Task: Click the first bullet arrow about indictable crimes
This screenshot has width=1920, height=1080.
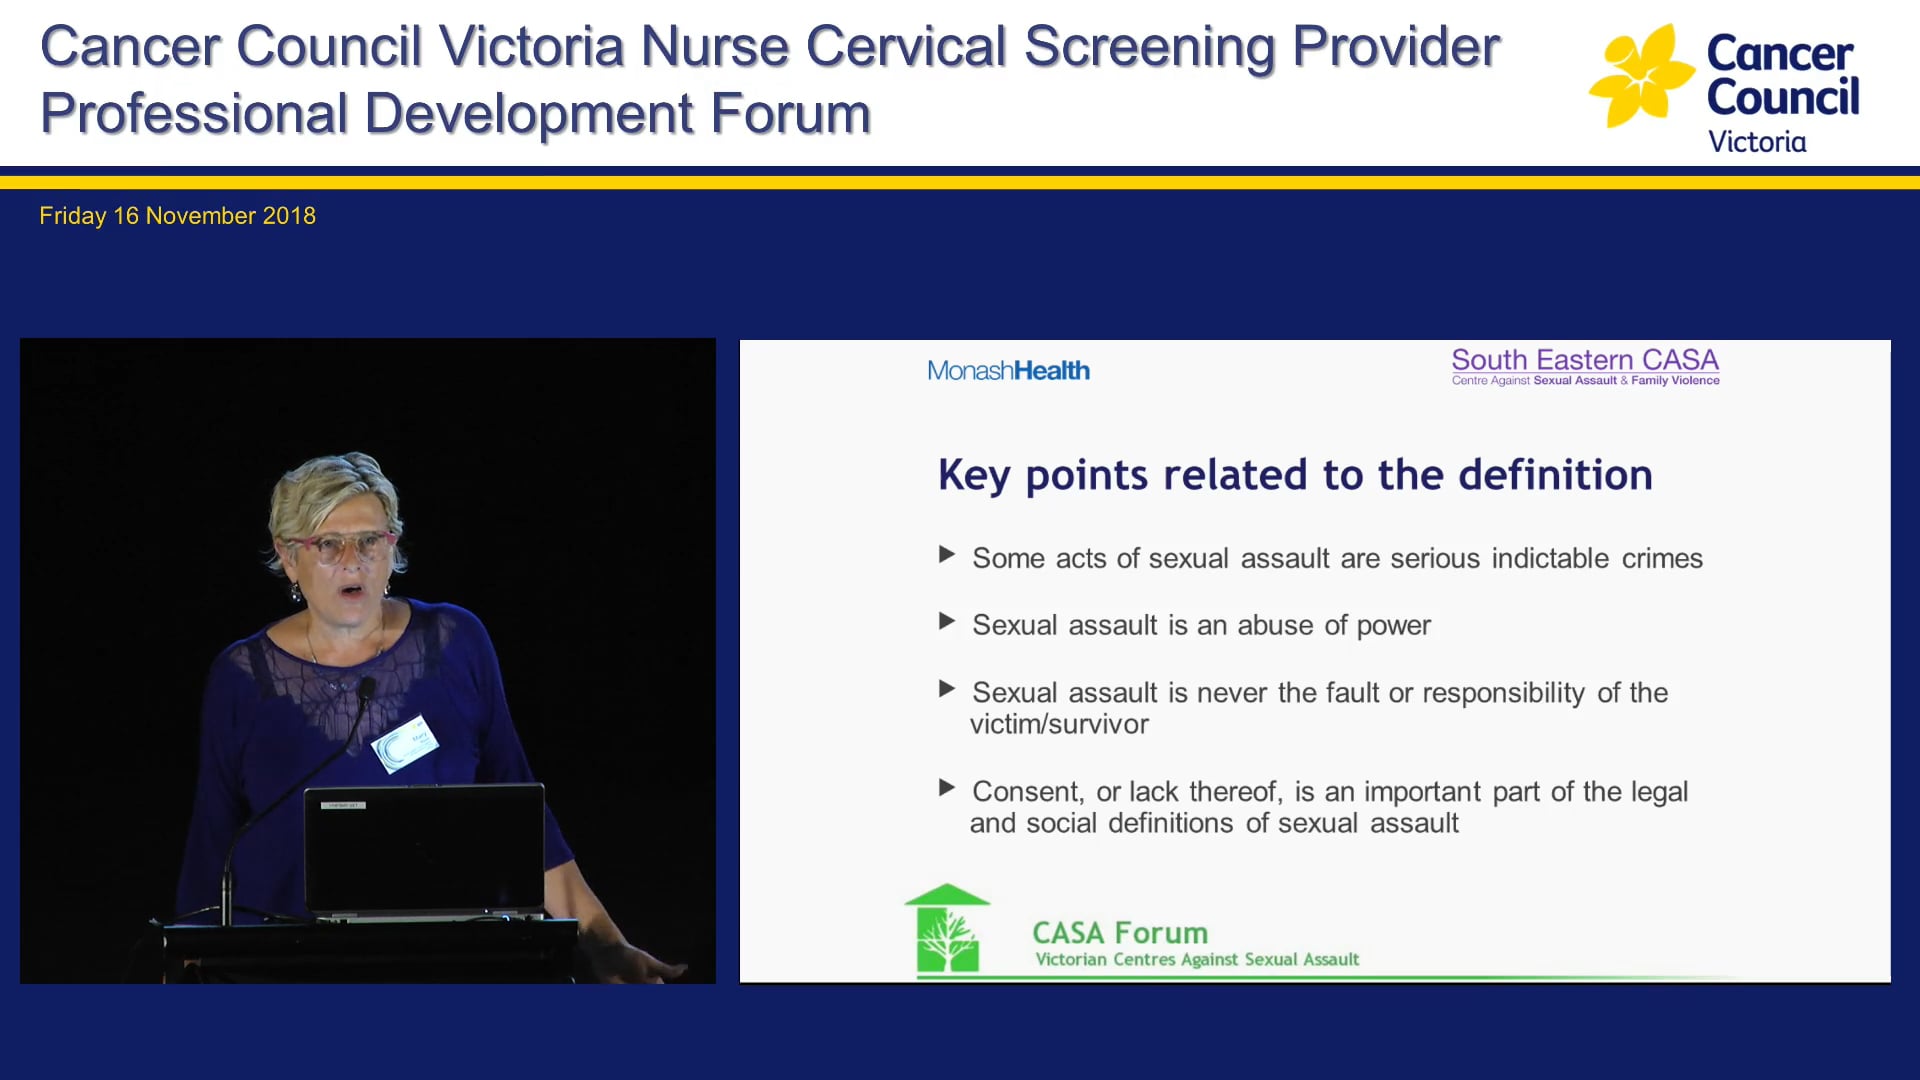Action: (946, 556)
